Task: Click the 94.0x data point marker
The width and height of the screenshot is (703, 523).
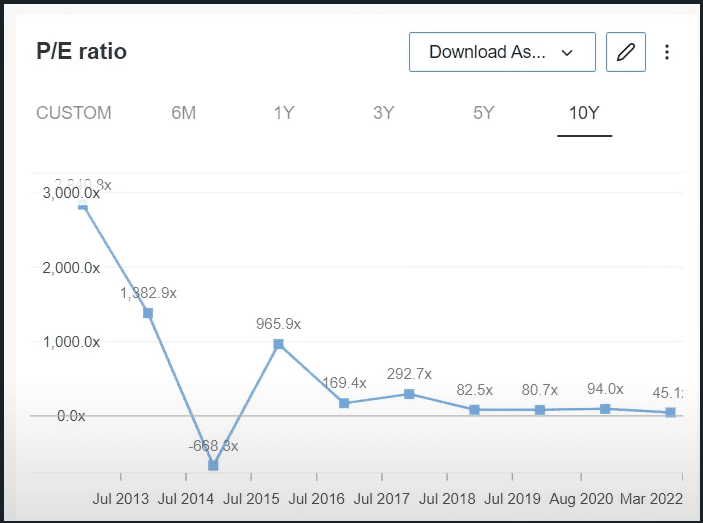Action: tap(605, 409)
